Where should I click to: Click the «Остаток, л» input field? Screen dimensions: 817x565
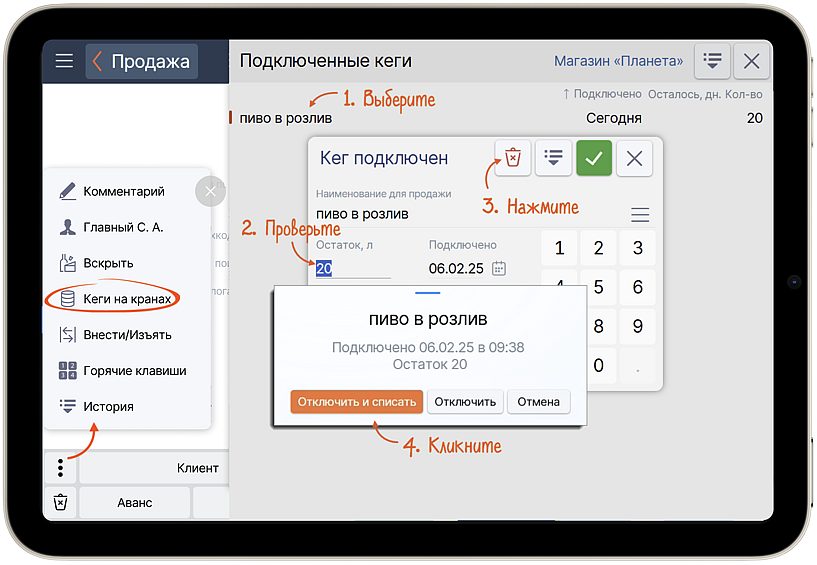click(352, 268)
